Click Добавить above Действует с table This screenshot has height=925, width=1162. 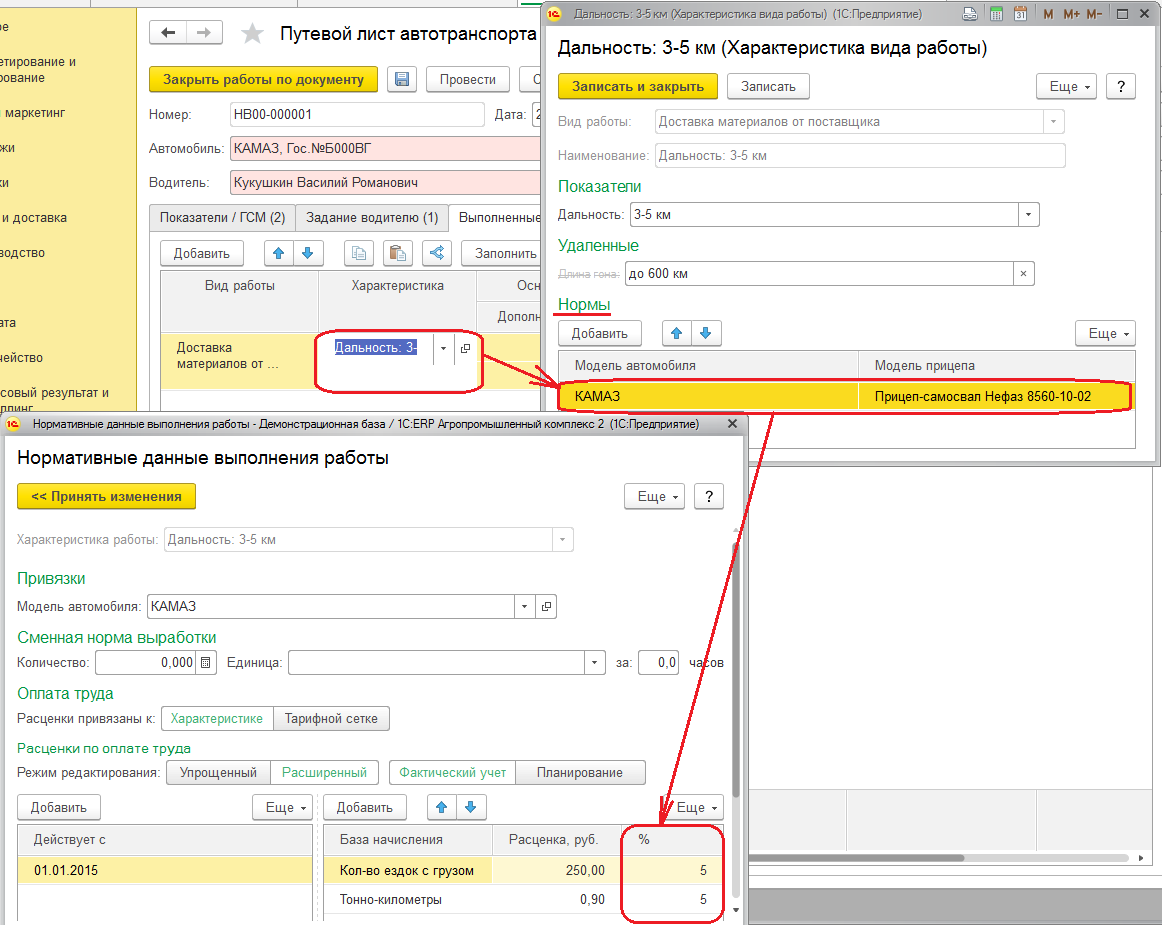click(59, 808)
